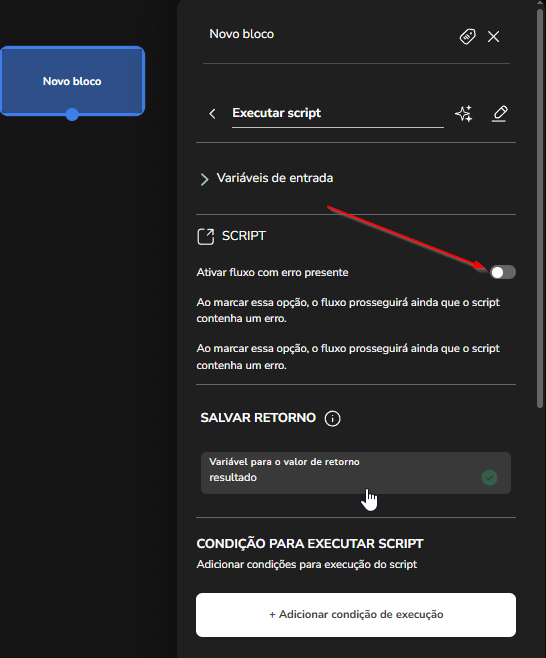Viewport: 546px width, 658px height.
Task: Enable Ativar fluxo com erro presente switch
Action: (x=503, y=272)
